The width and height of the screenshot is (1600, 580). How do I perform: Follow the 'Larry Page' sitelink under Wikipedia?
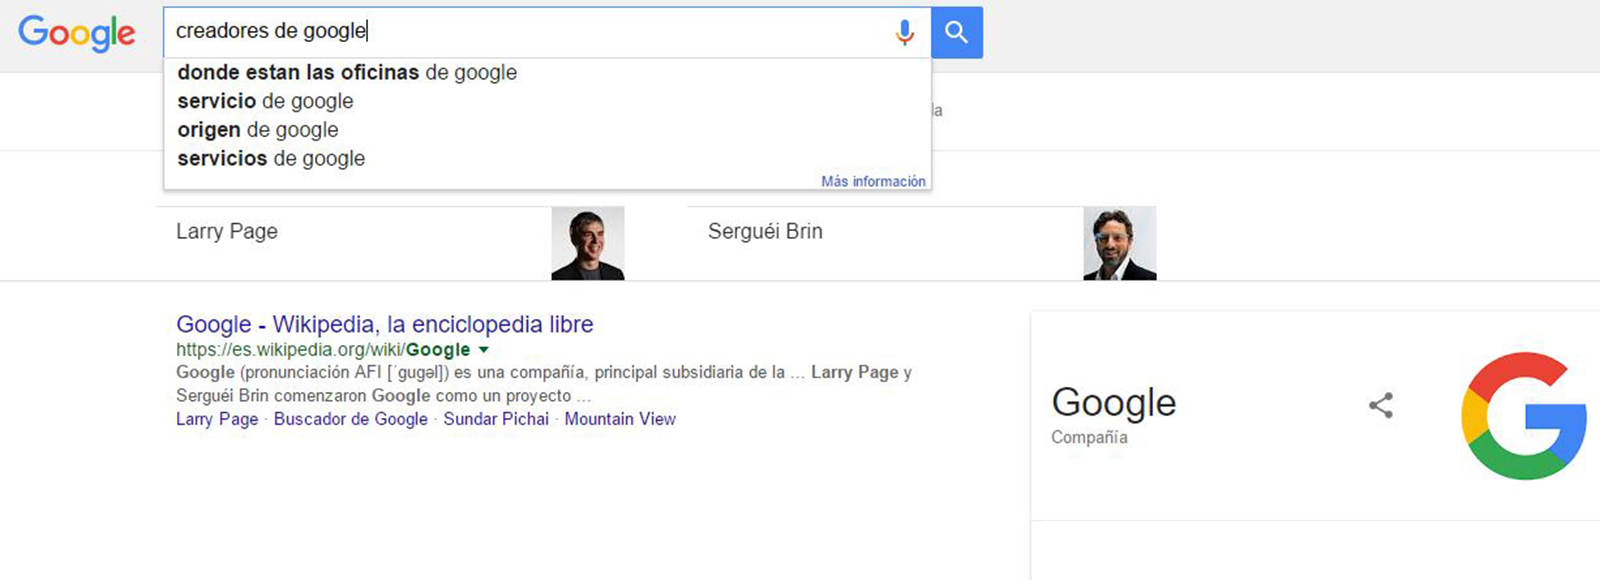[x=217, y=419]
